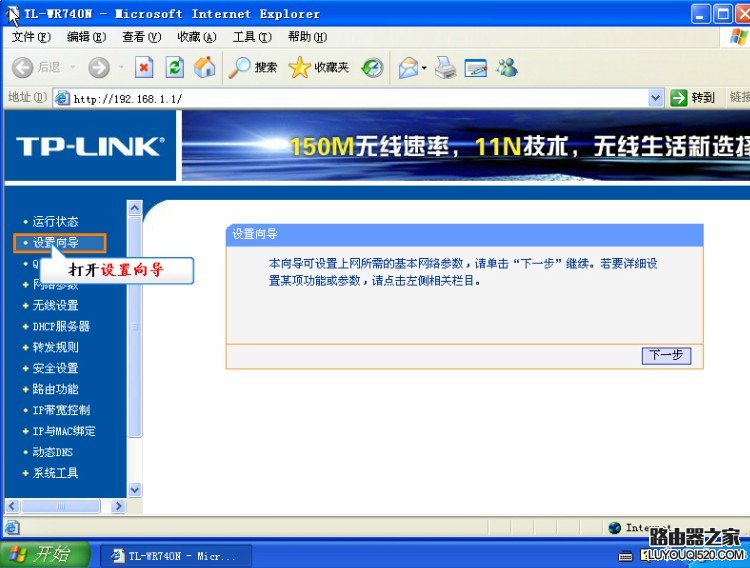This screenshot has width=750, height=568.
Task: Stop page loading with red X icon
Action: click(x=144, y=67)
